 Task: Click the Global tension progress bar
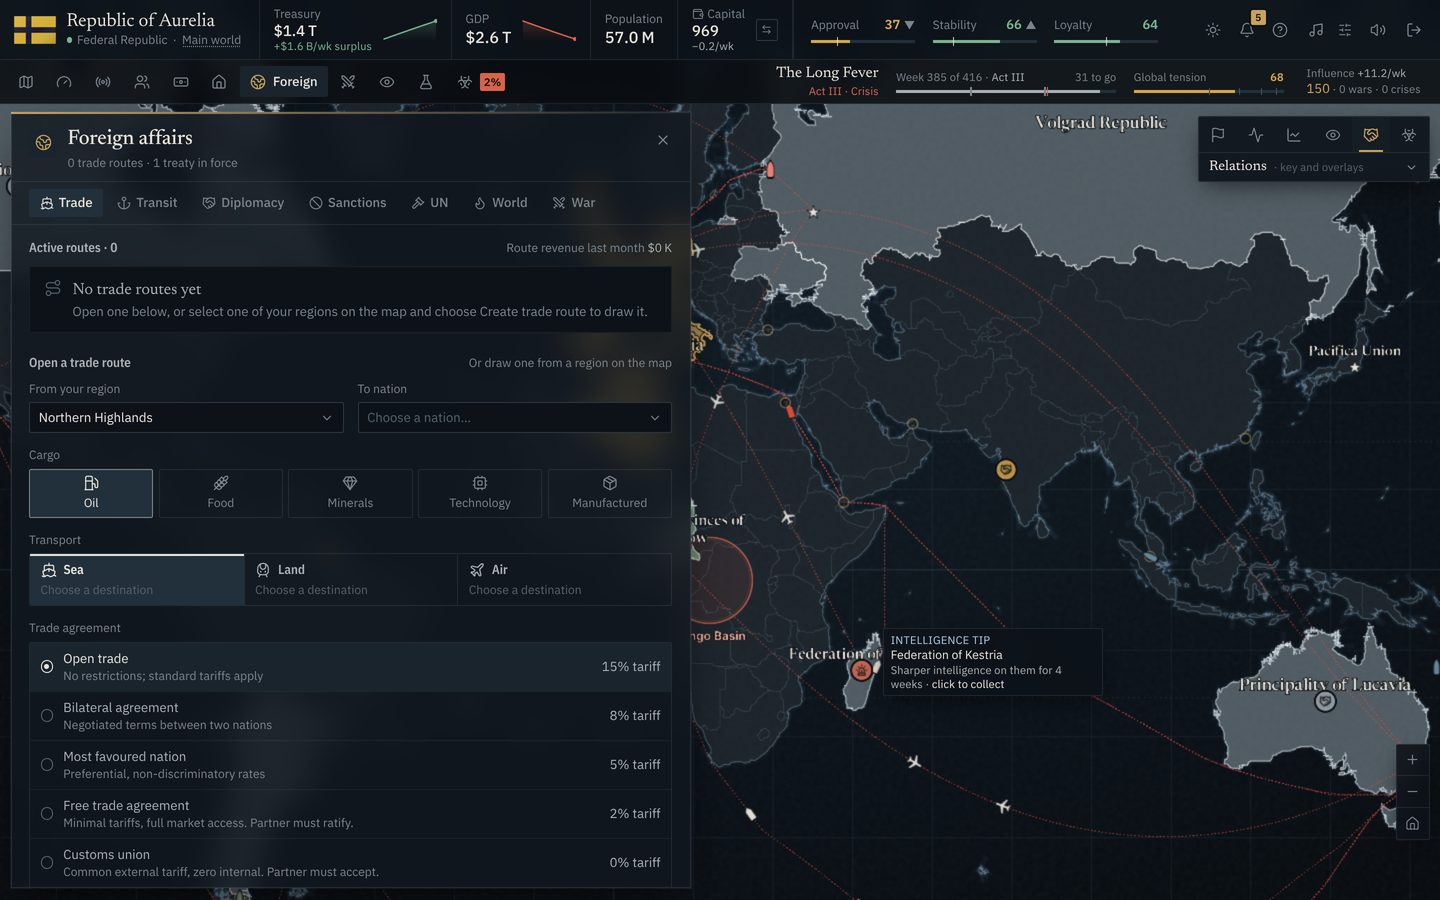pos(1209,92)
